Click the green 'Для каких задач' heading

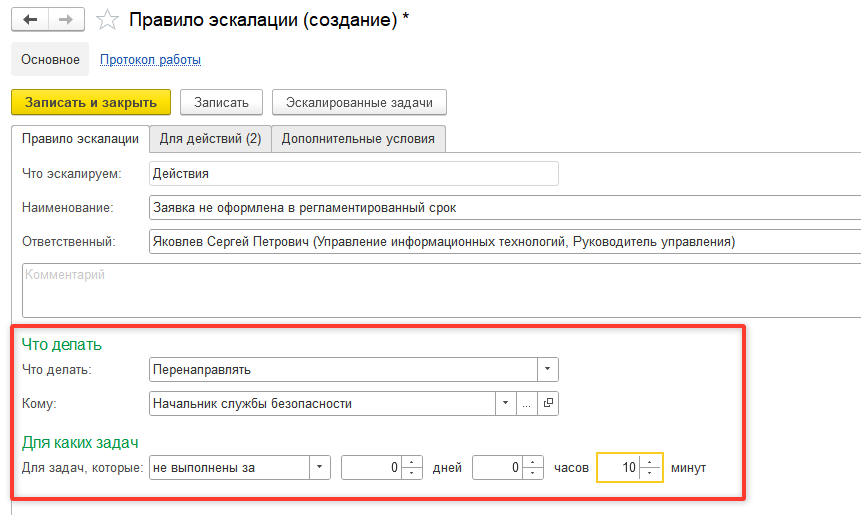(80, 443)
